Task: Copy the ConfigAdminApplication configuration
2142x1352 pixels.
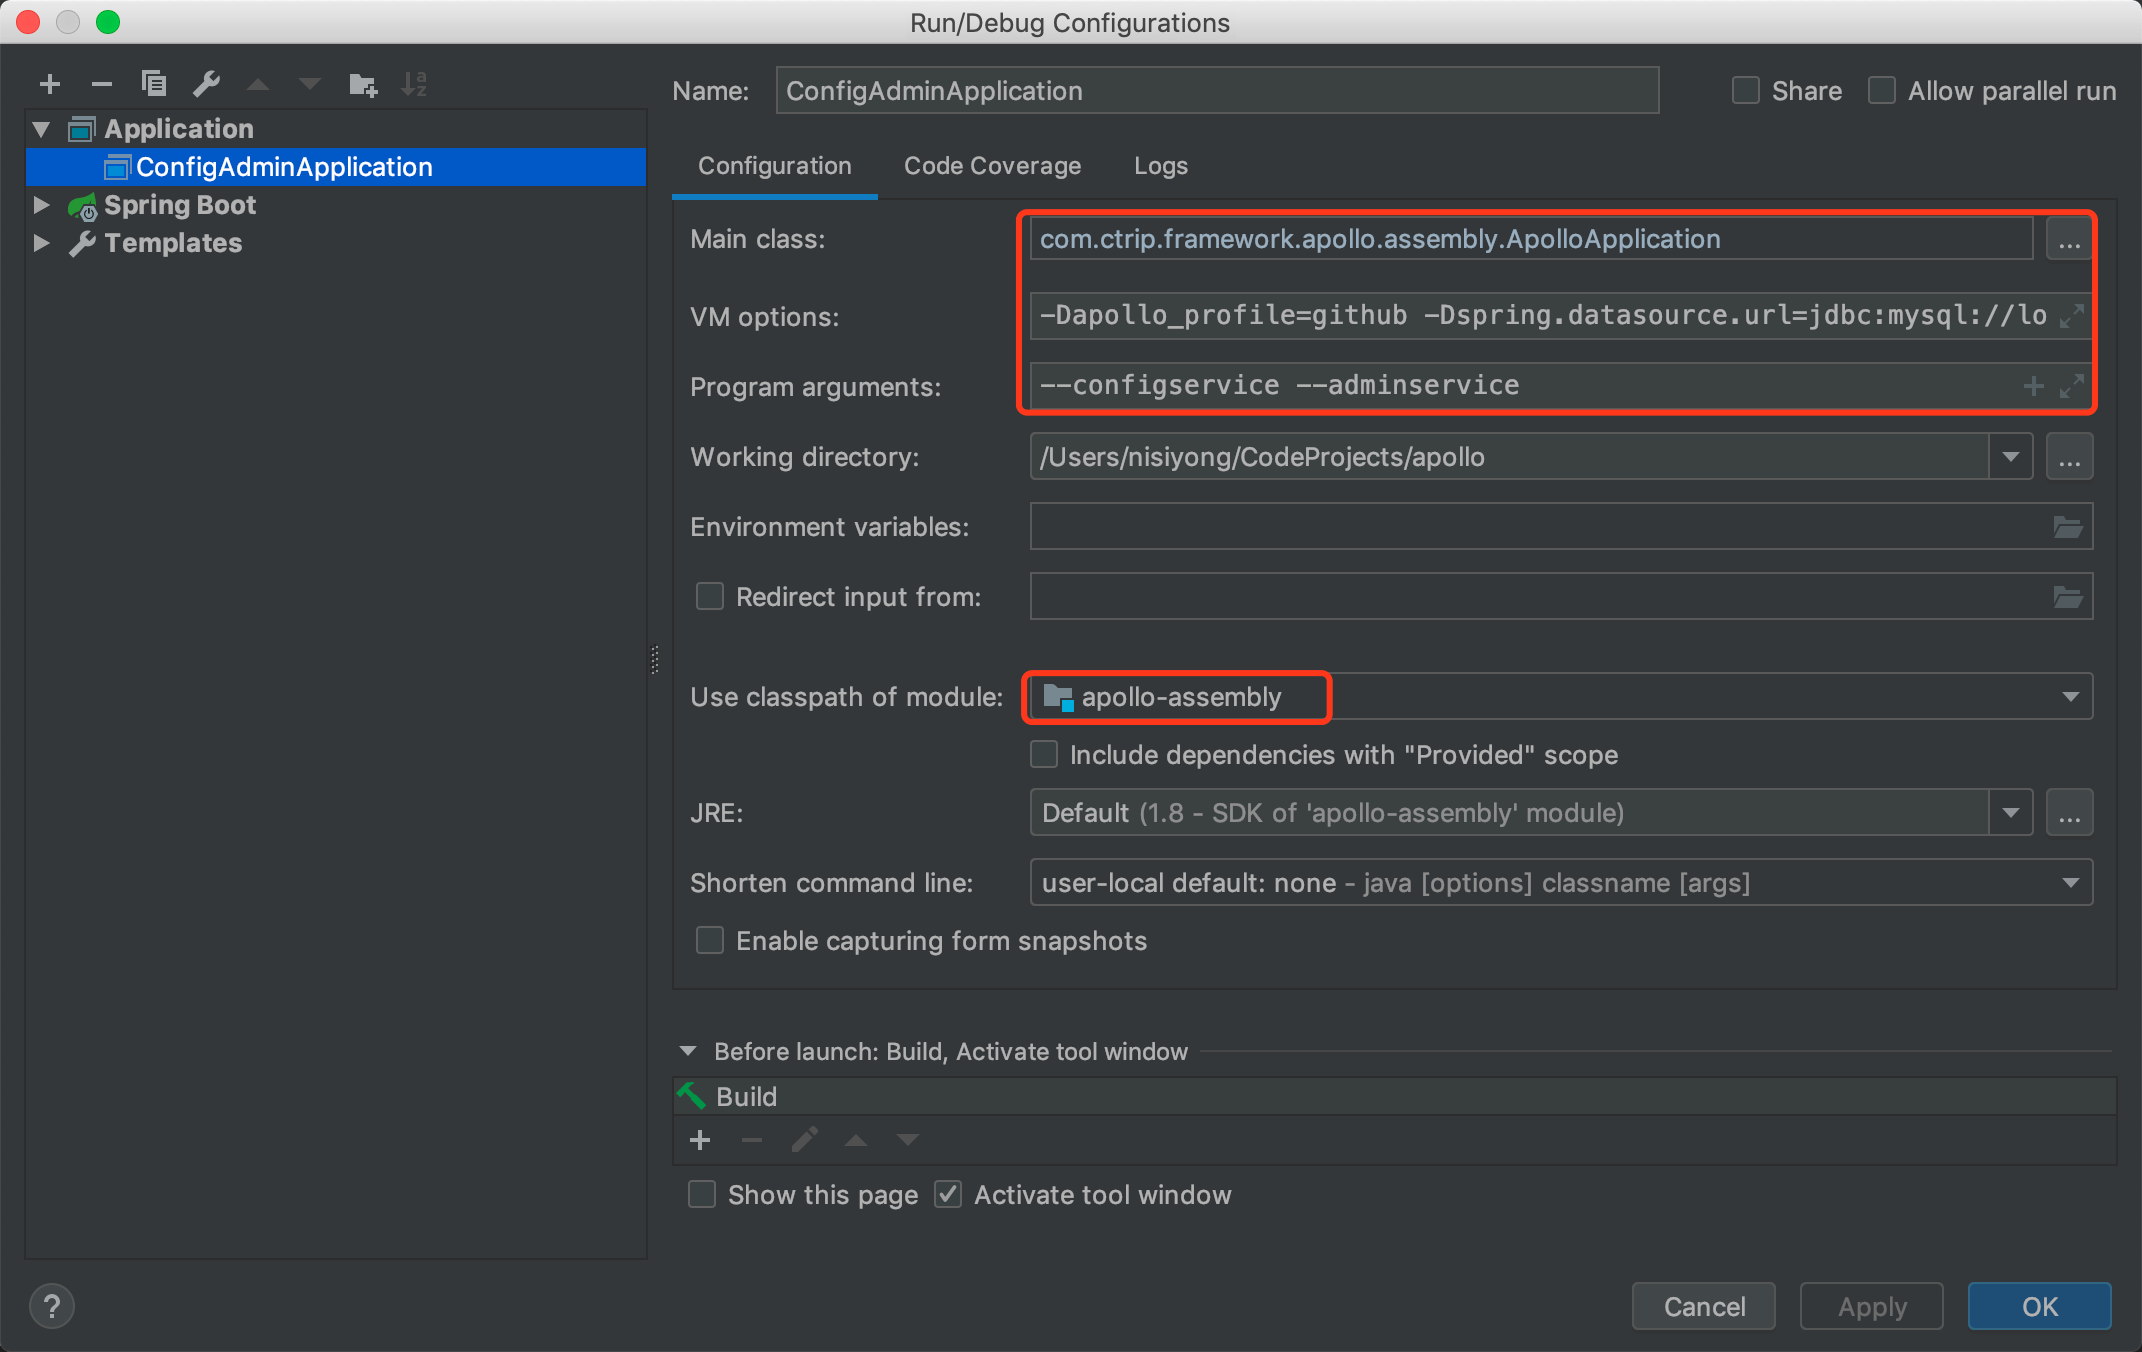Action: [x=154, y=84]
